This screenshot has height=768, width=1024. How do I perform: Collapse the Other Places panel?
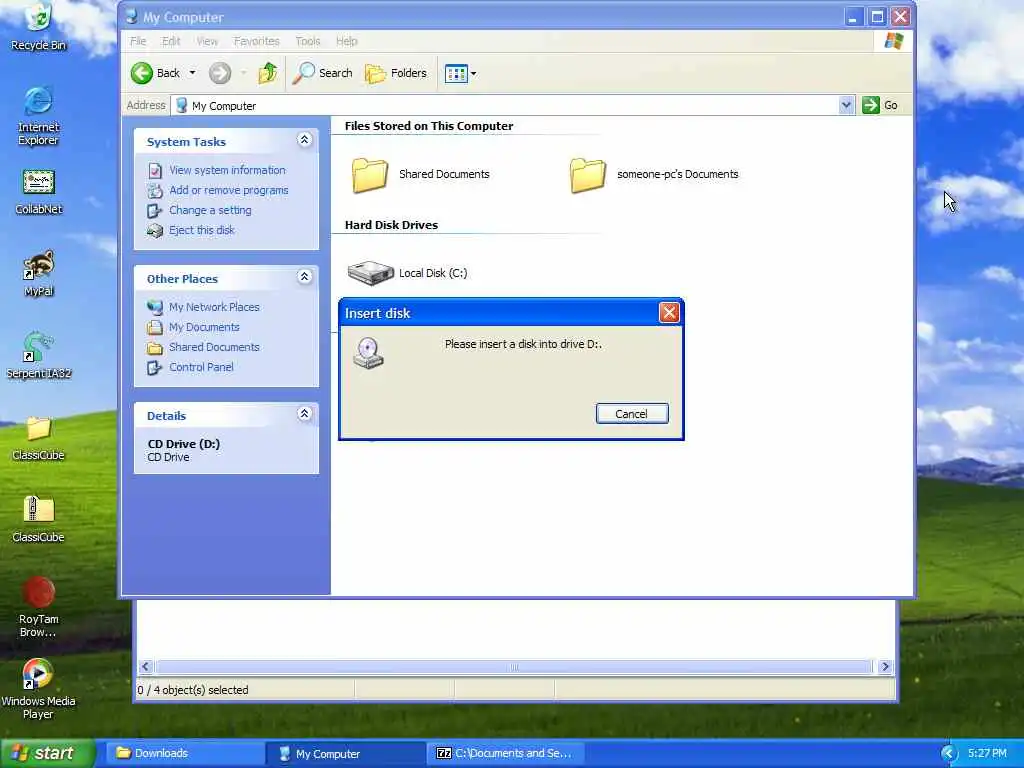point(304,277)
